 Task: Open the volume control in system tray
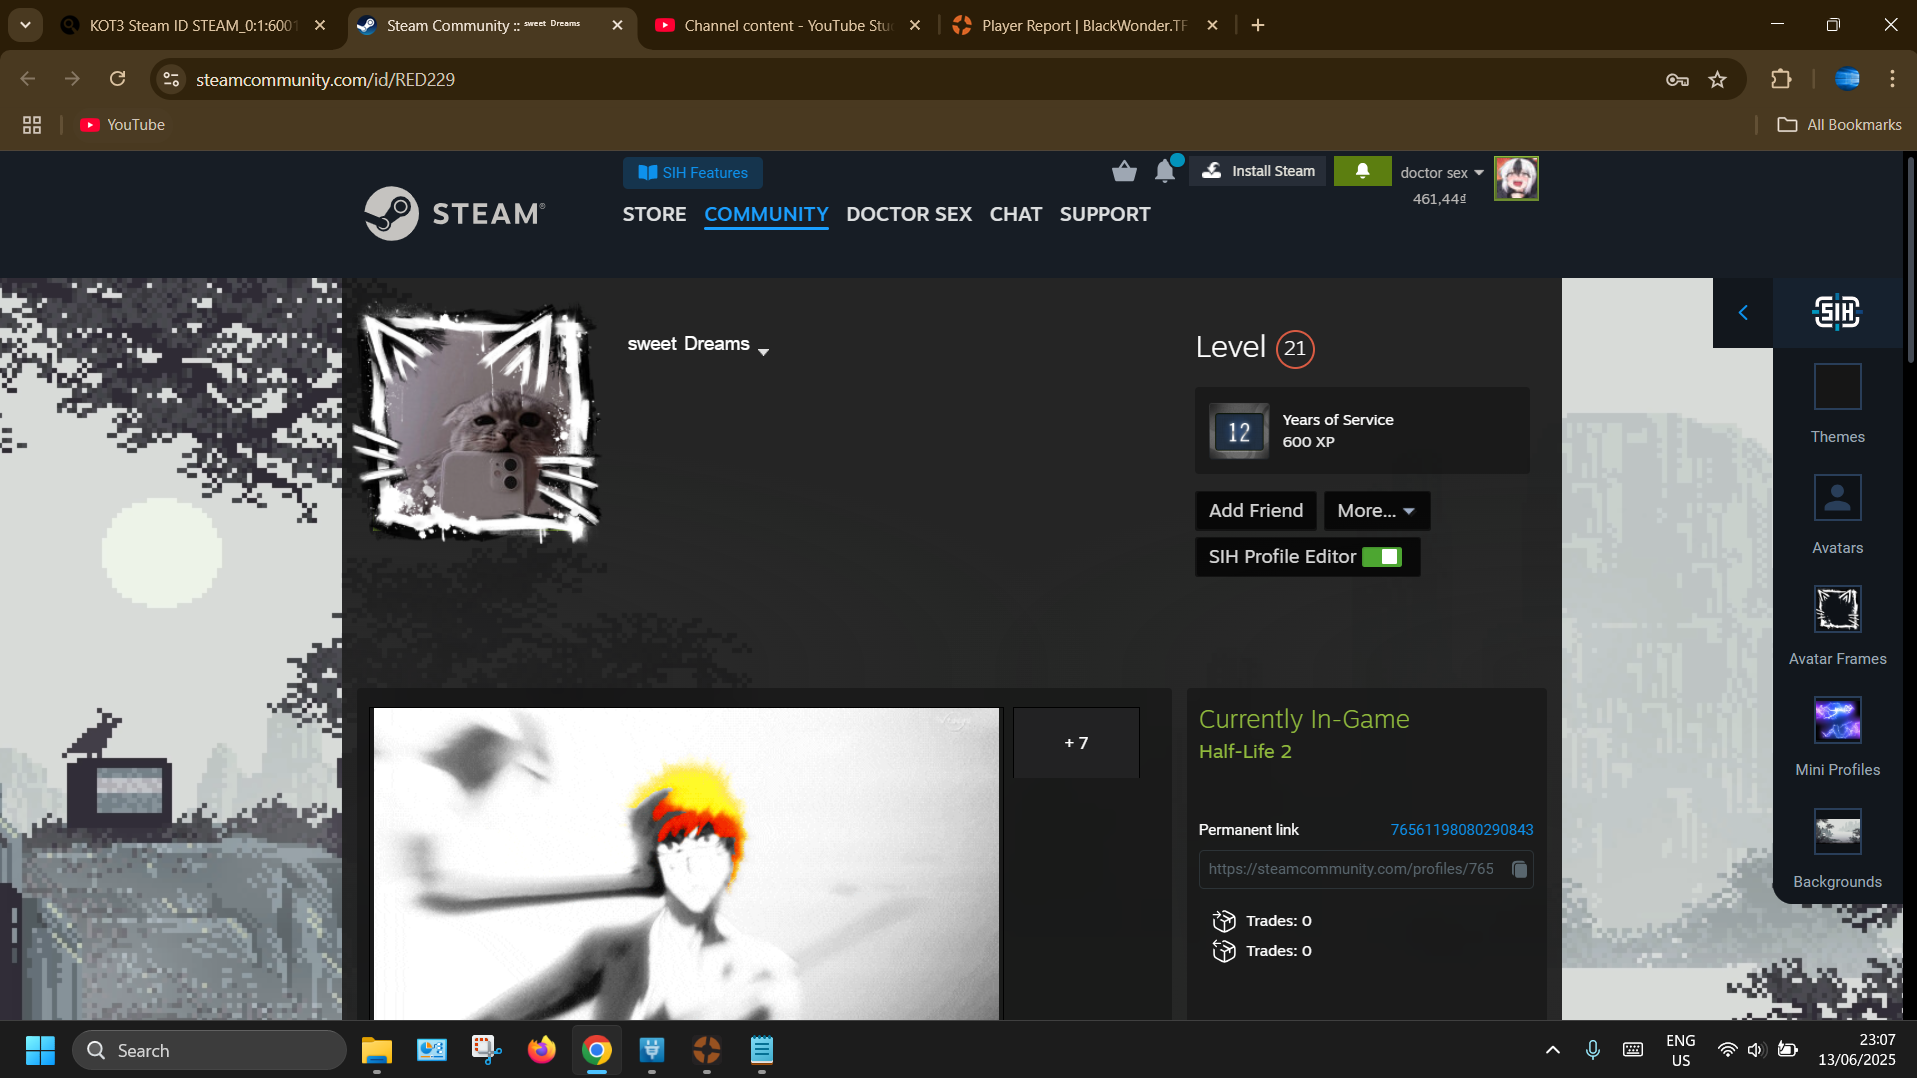pyautogui.click(x=1756, y=1050)
